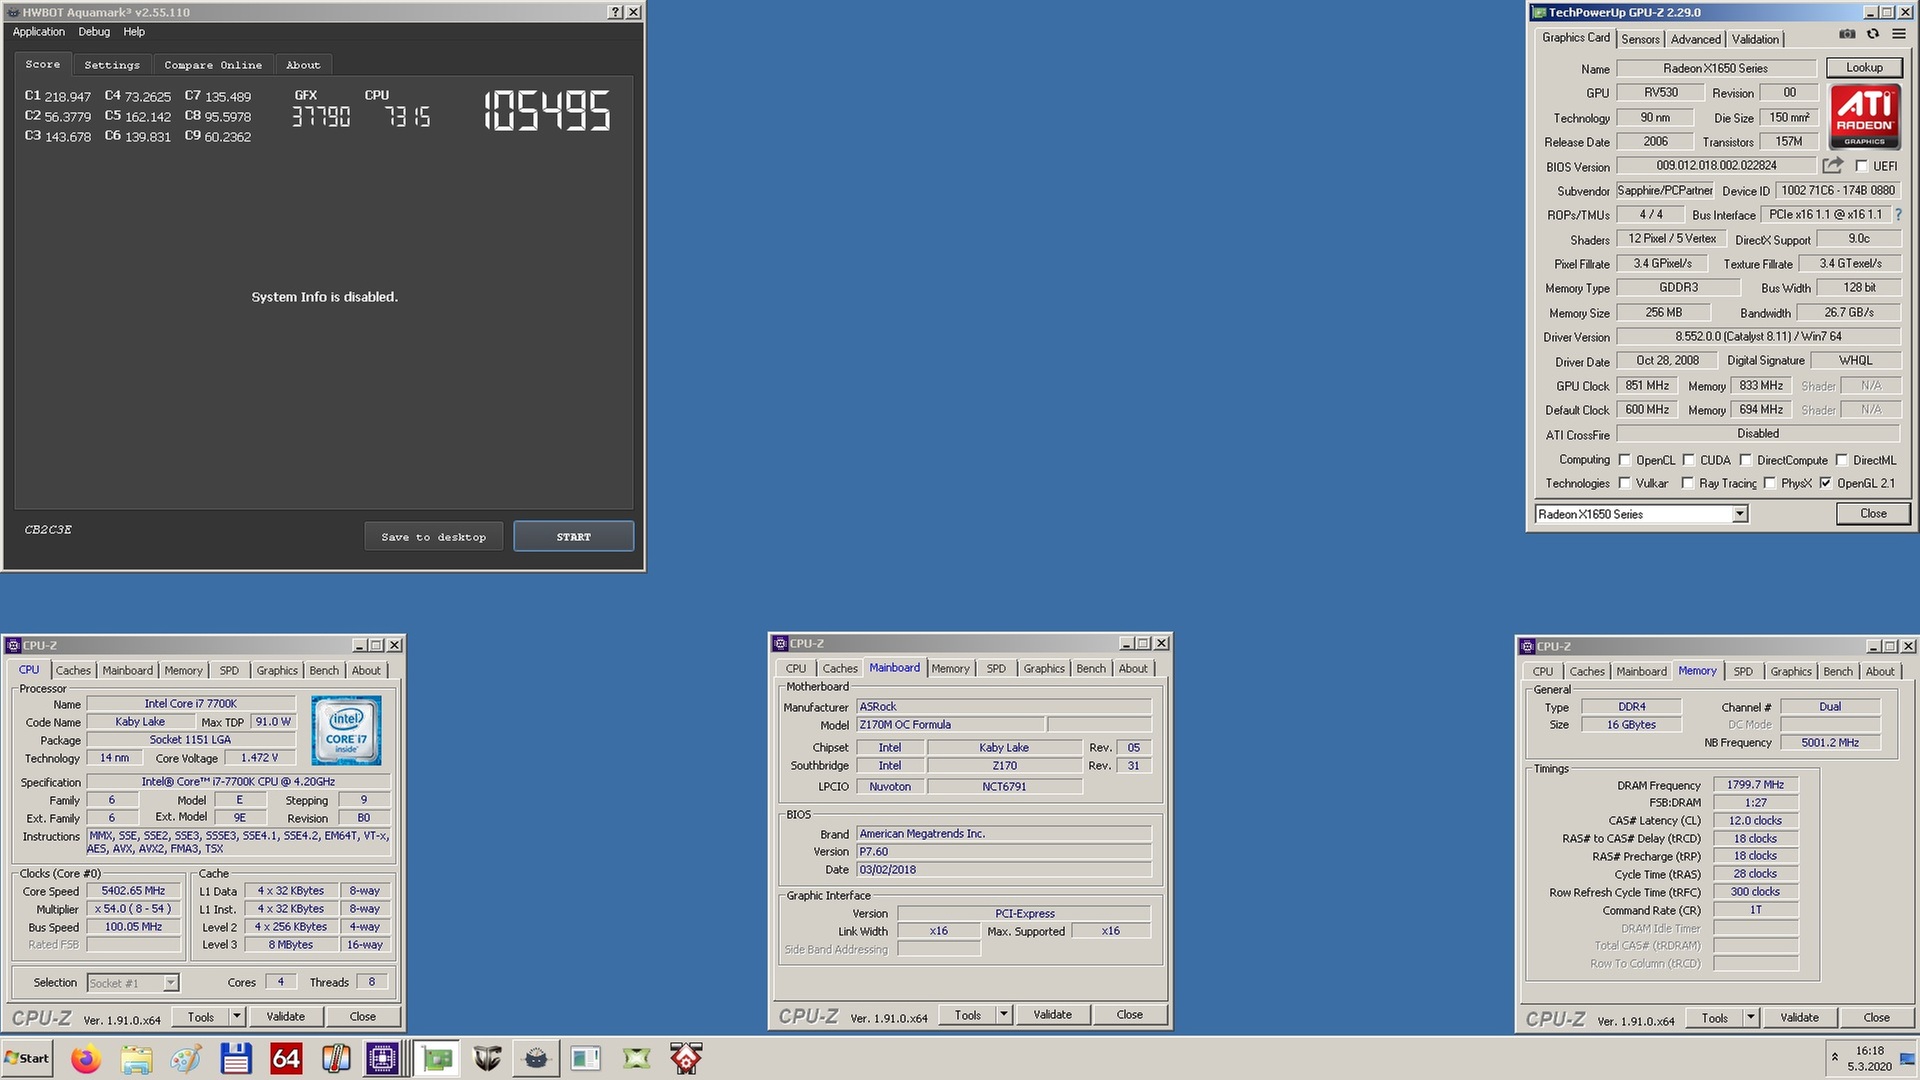Open the green X DirectX taskbar icon

636,1058
